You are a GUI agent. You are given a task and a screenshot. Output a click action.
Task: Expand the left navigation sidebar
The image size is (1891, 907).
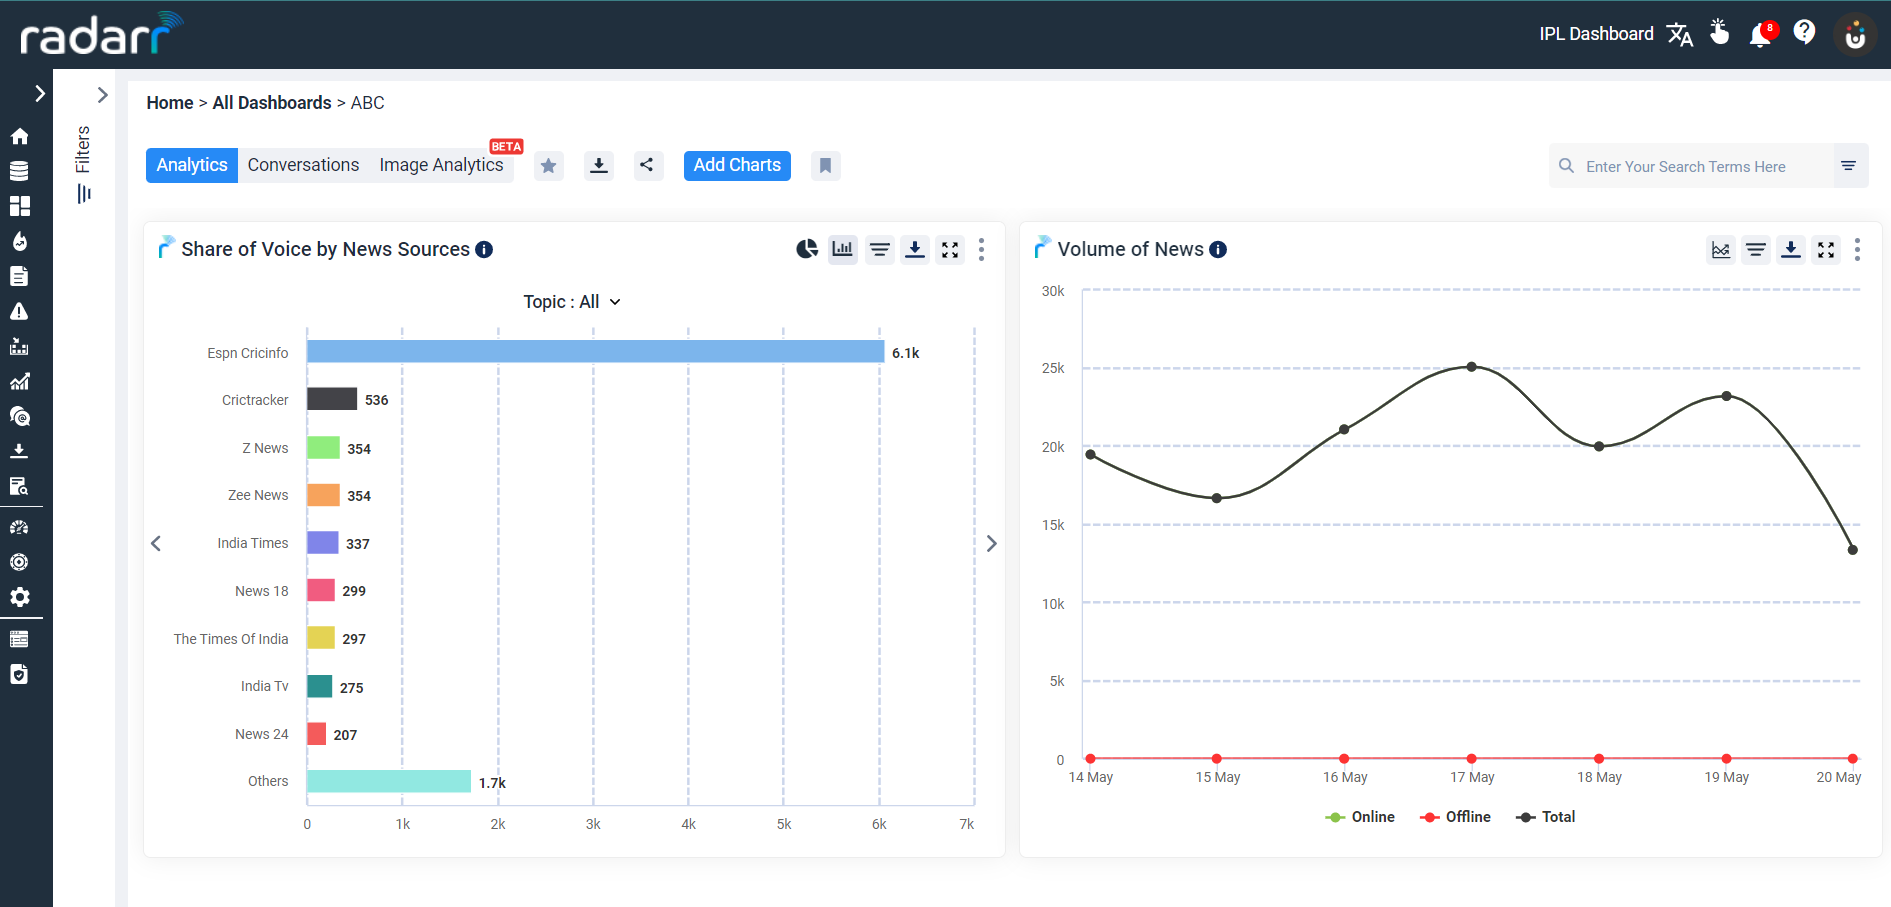coord(40,94)
